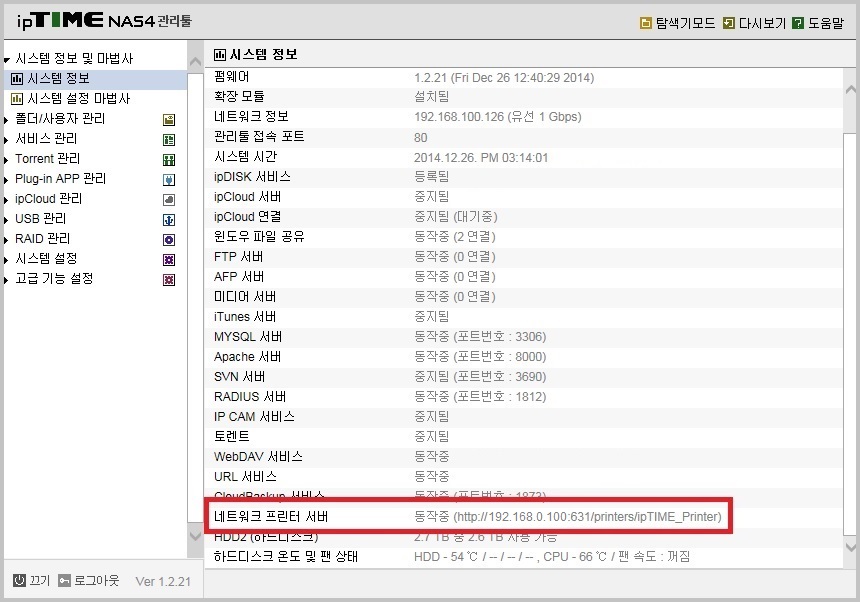Click the 폴더/사용자 관리 row icon
This screenshot has width=860, height=602.
(x=169, y=120)
